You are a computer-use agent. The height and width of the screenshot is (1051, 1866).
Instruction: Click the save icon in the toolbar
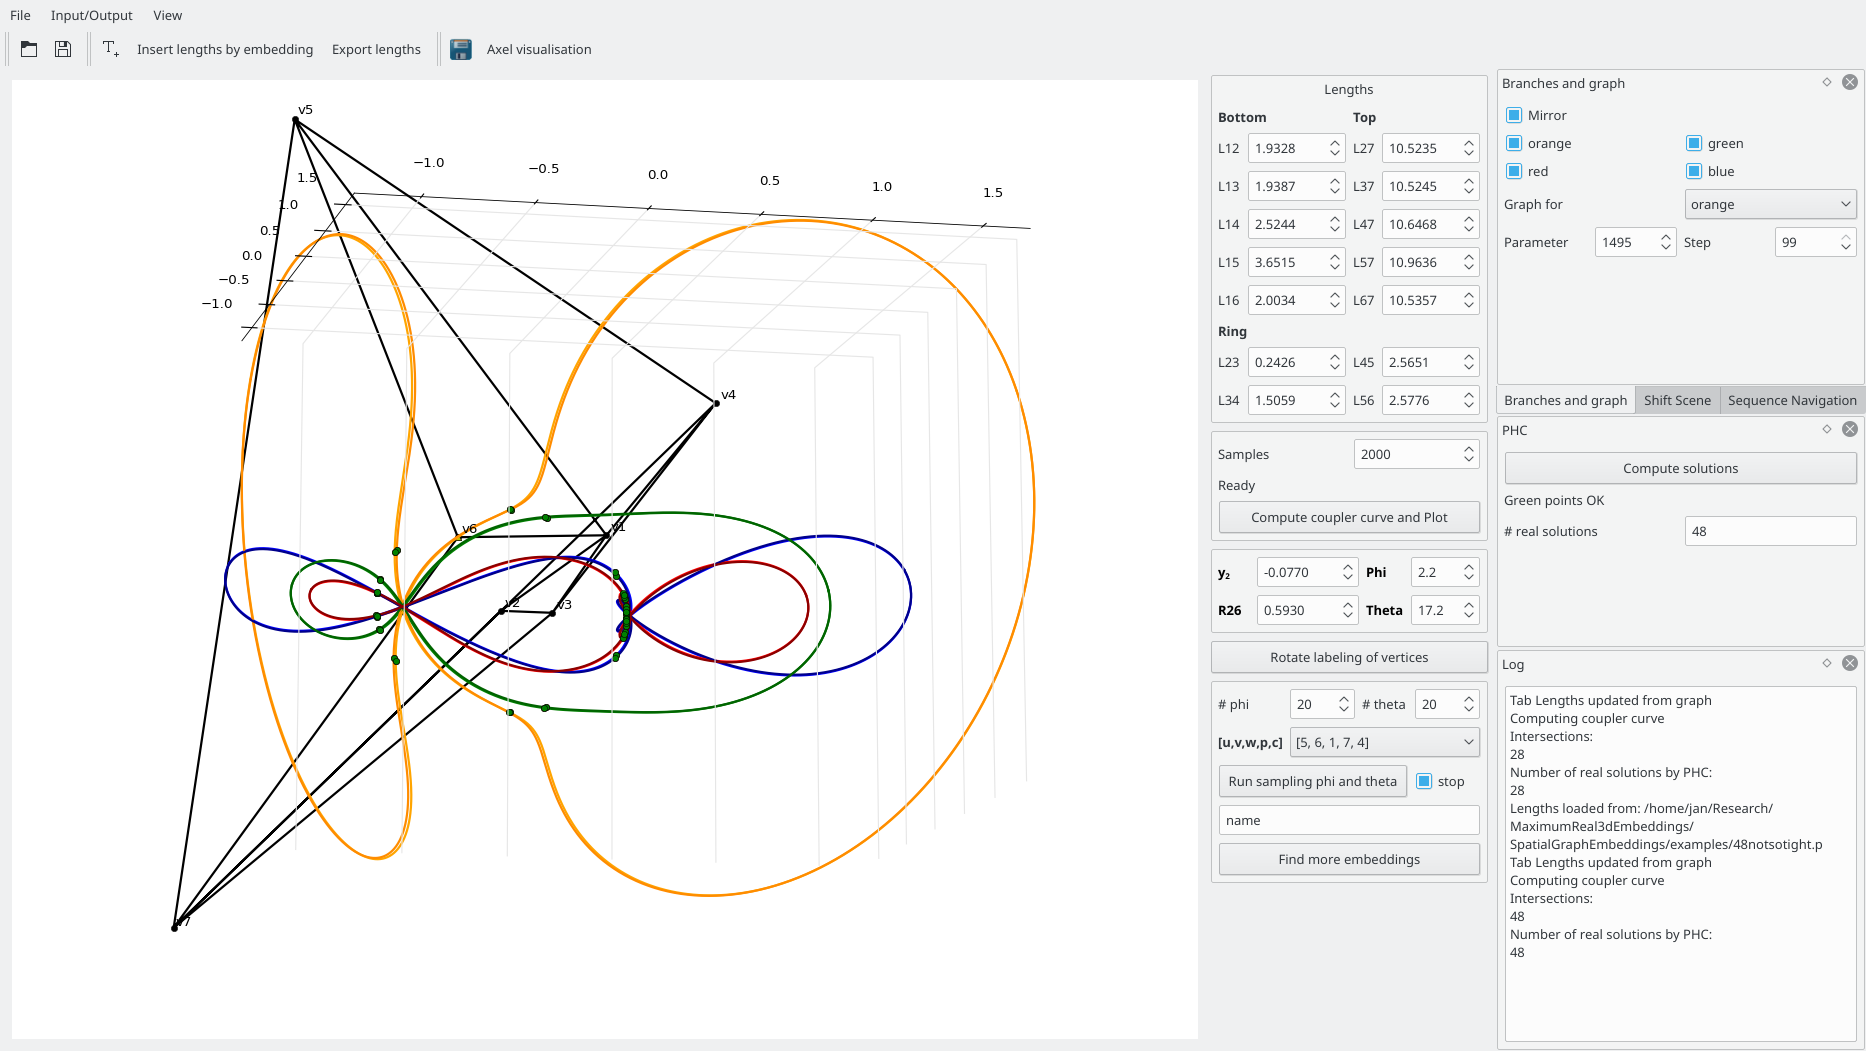point(62,48)
